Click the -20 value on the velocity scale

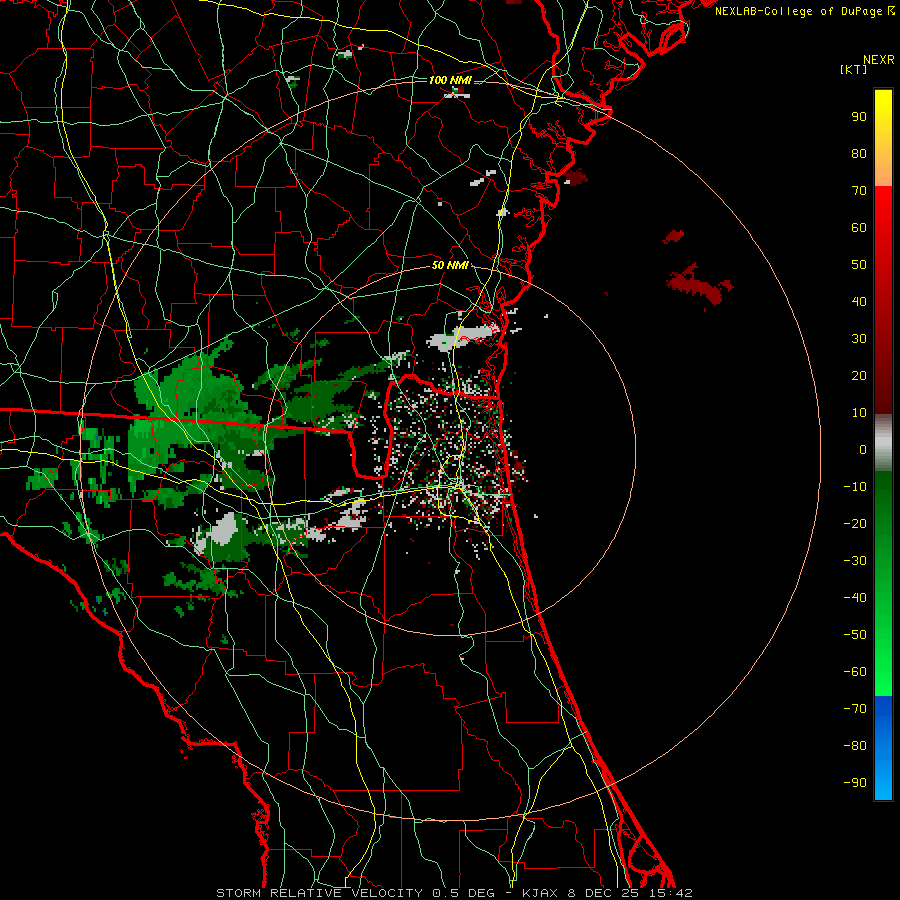pyautogui.click(x=855, y=524)
